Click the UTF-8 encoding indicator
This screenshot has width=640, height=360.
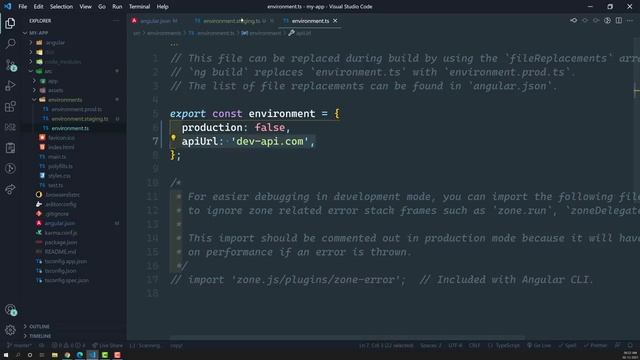[x=455, y=345]
